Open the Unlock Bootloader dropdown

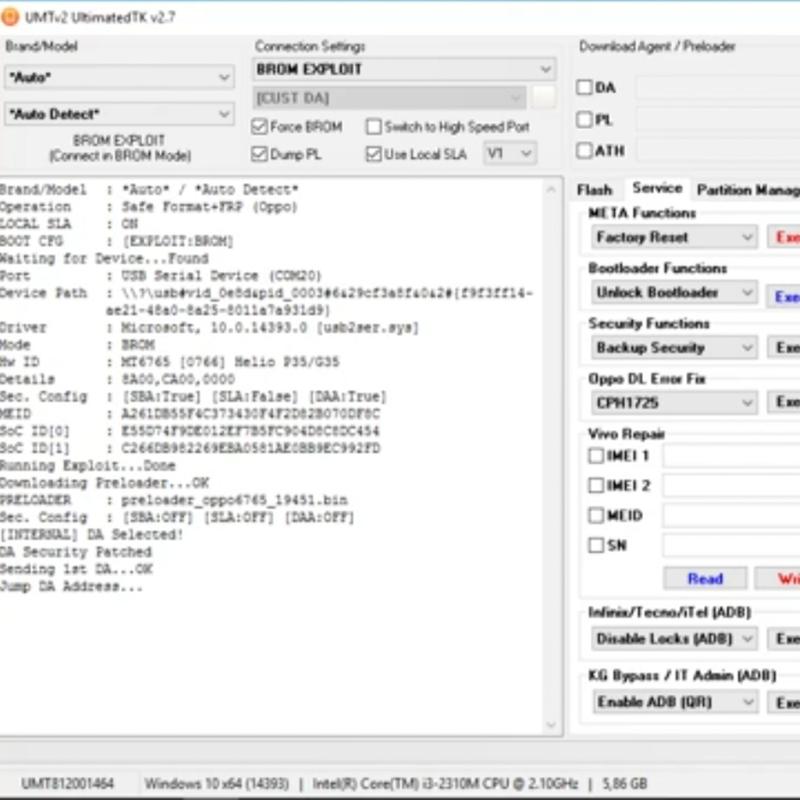pos(674,292)
